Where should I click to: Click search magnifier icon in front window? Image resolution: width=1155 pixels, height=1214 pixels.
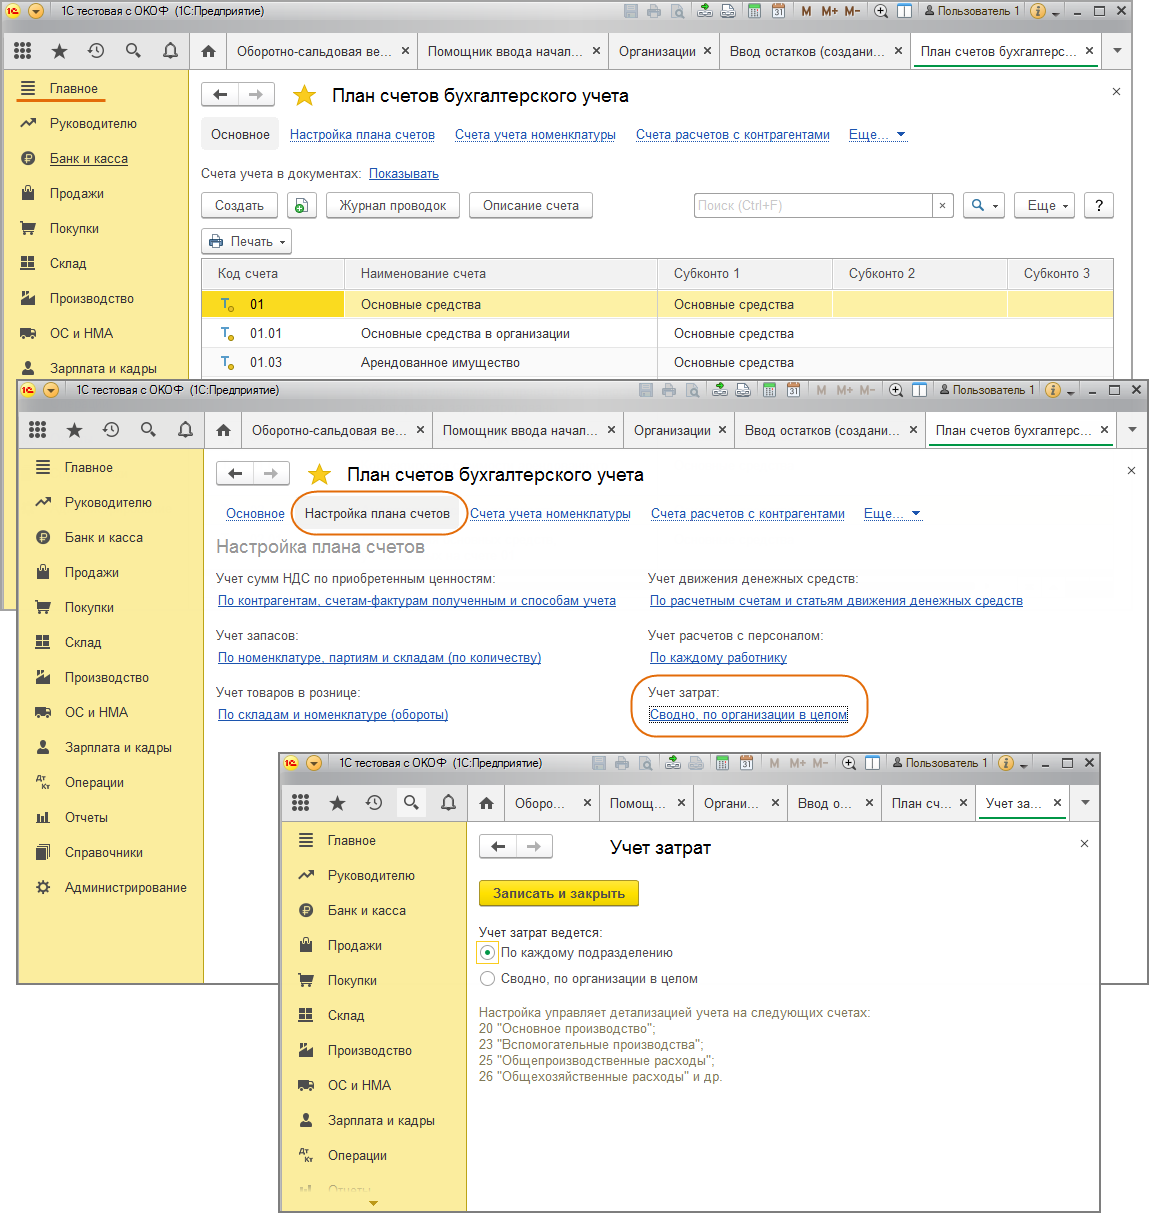[411, 803]
